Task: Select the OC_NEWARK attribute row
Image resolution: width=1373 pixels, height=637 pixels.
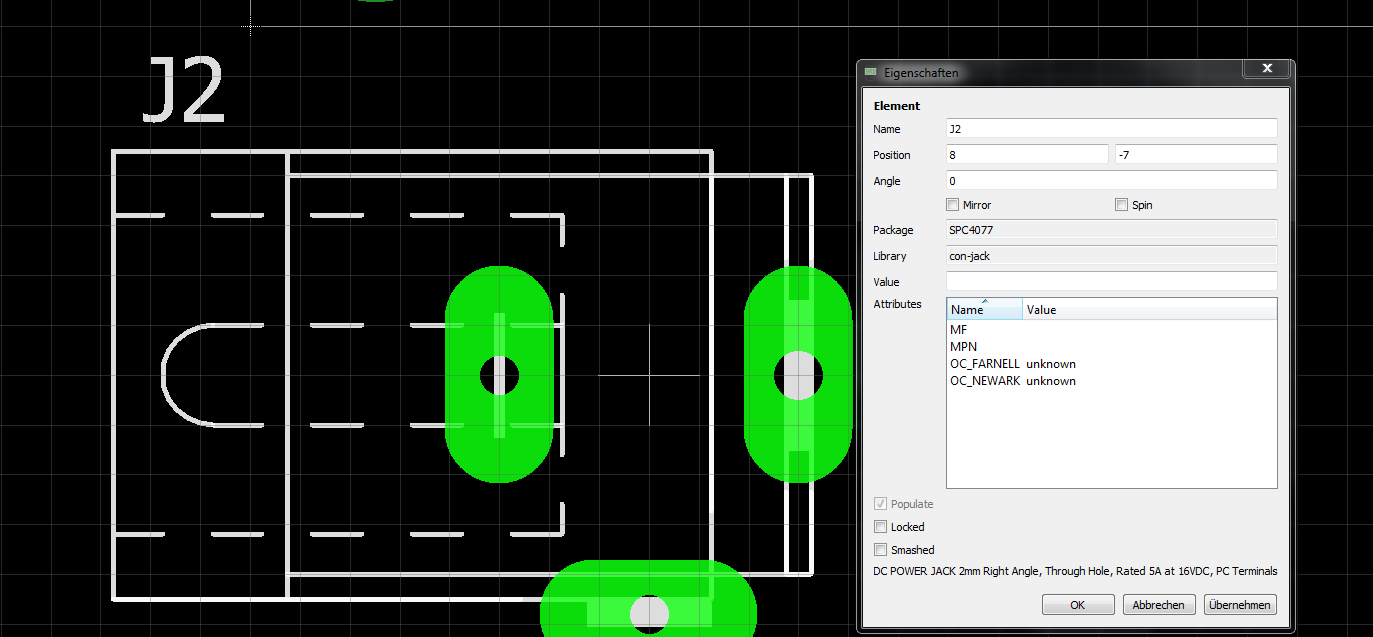Action: click(x=1111, y=381)
